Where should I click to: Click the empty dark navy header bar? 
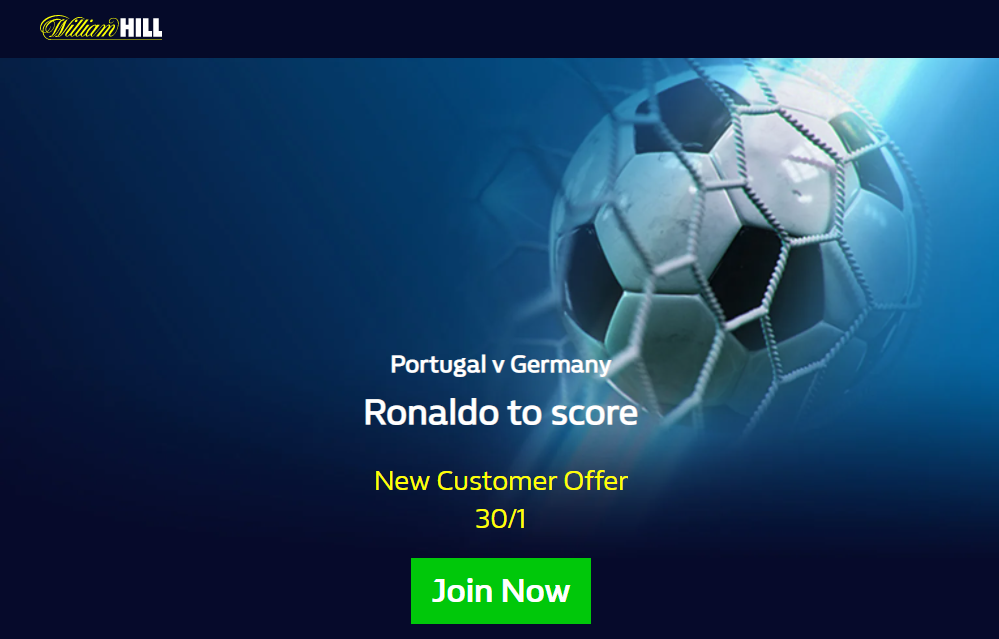coord(573,29)
